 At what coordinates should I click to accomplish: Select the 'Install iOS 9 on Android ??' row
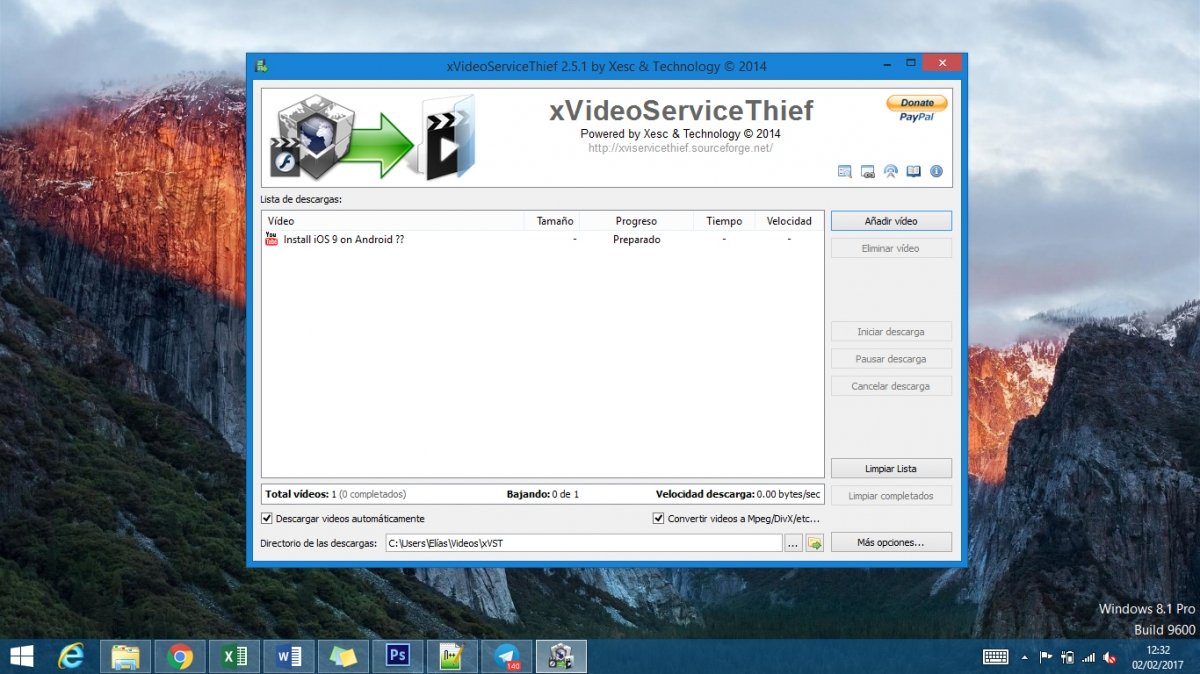click(543, 240)
